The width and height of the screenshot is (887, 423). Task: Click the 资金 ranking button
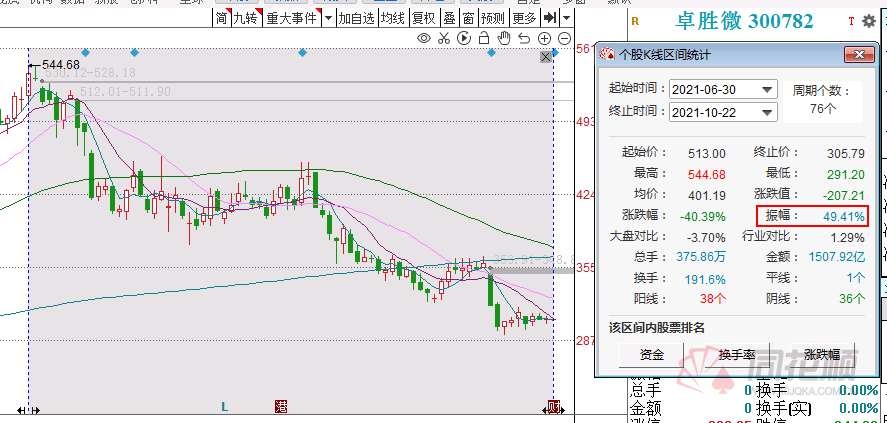pyautogui.click(x=652, y=355)
